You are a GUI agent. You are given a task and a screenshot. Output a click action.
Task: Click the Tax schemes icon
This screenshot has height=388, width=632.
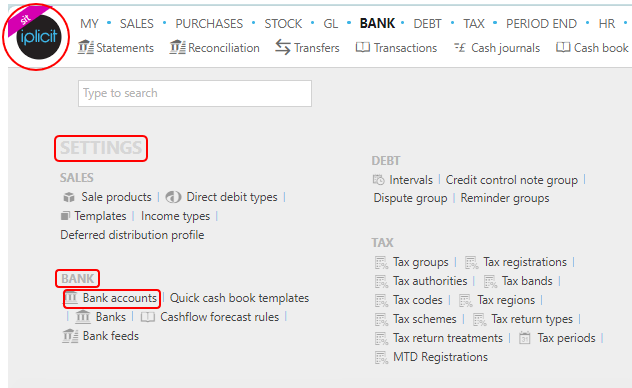pyautogui.click(x=381, y=319)
